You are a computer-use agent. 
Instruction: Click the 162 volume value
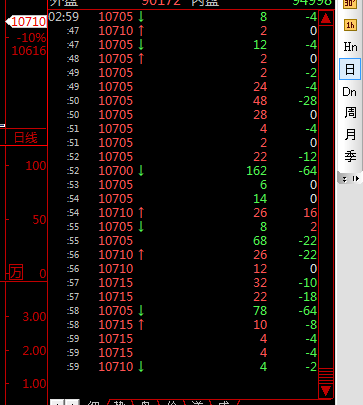(256, 171)
